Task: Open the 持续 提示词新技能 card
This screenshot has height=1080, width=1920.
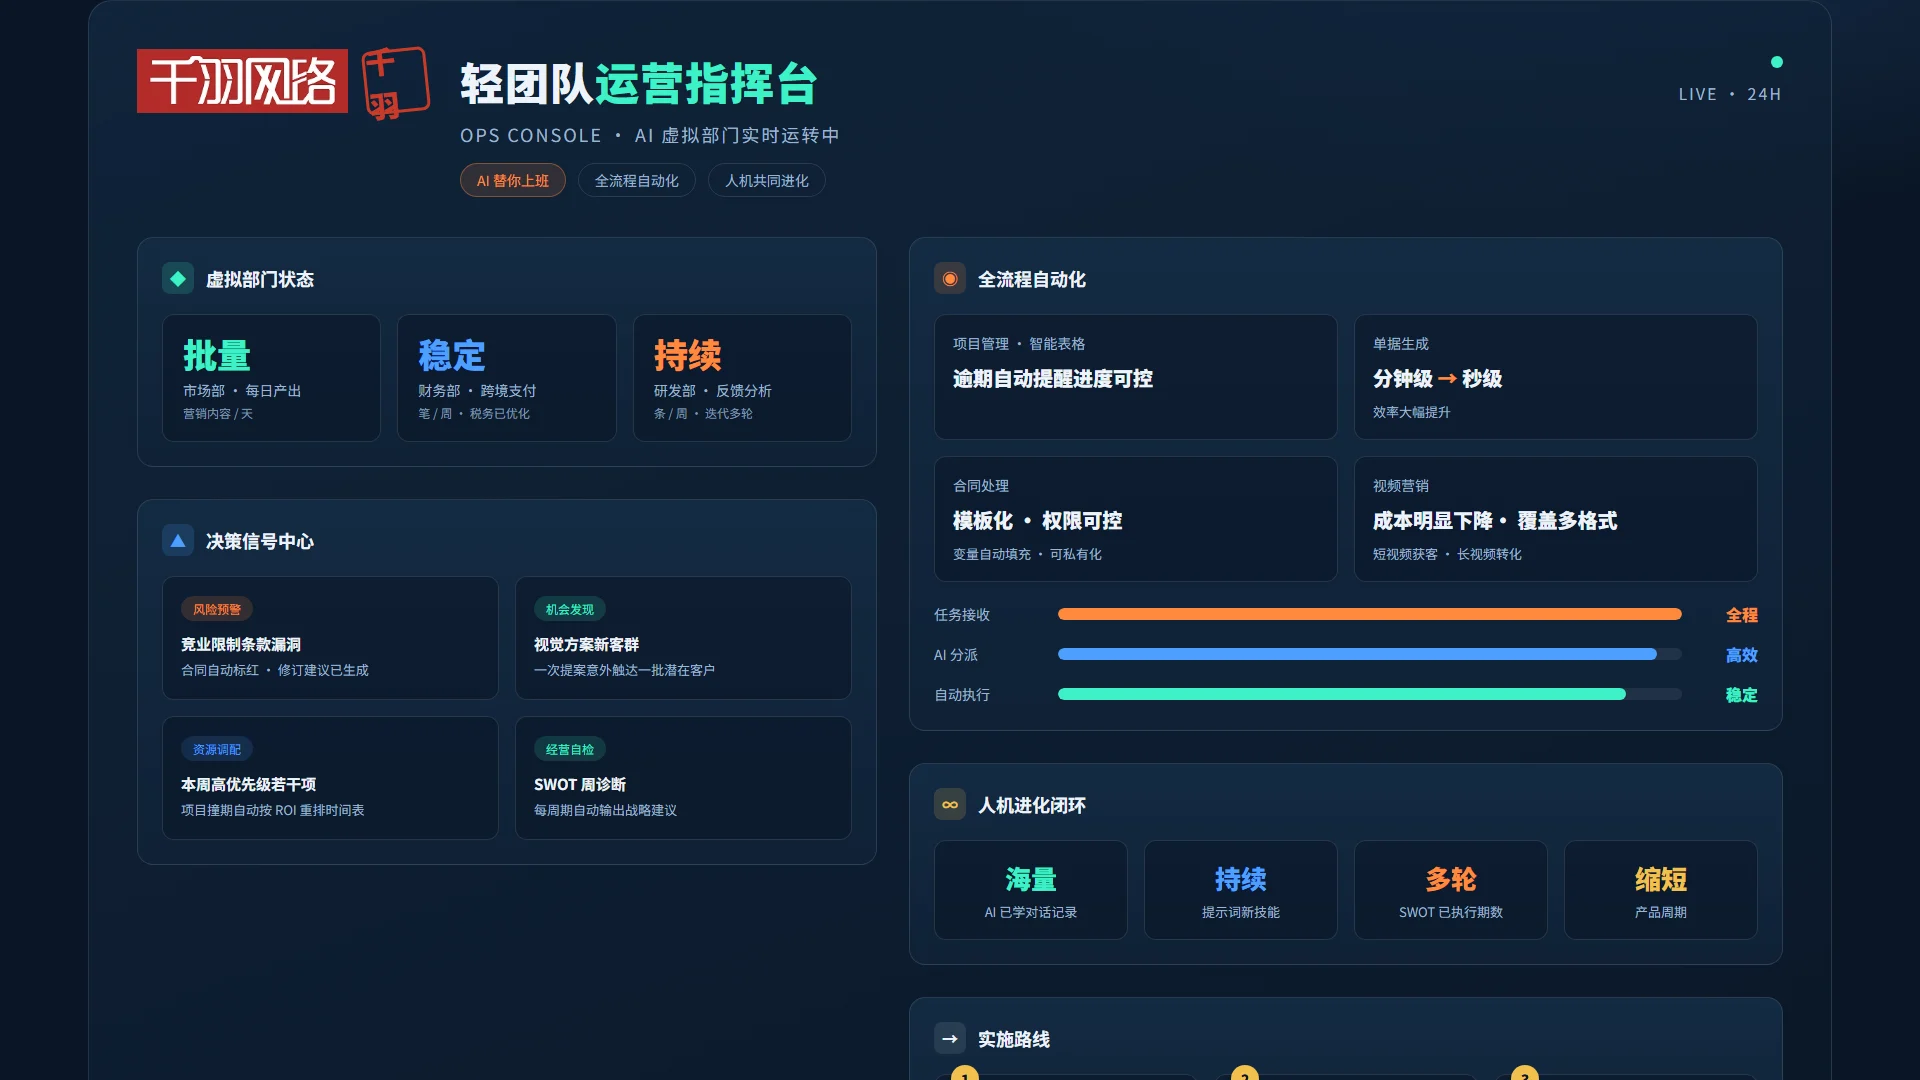Action: [1241, 890]
